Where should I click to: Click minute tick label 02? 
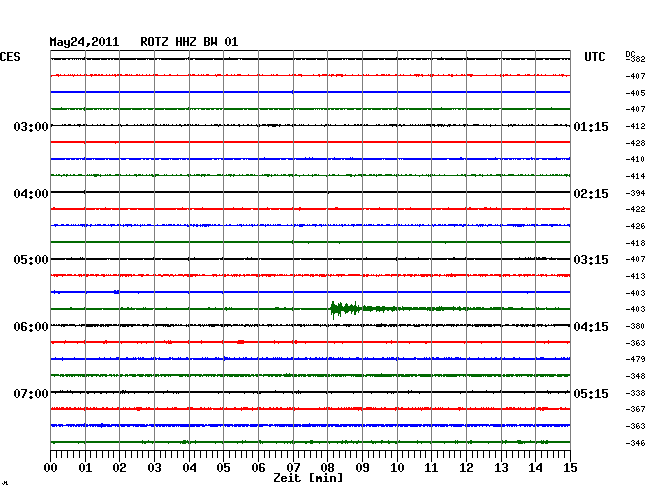point(119,467)
